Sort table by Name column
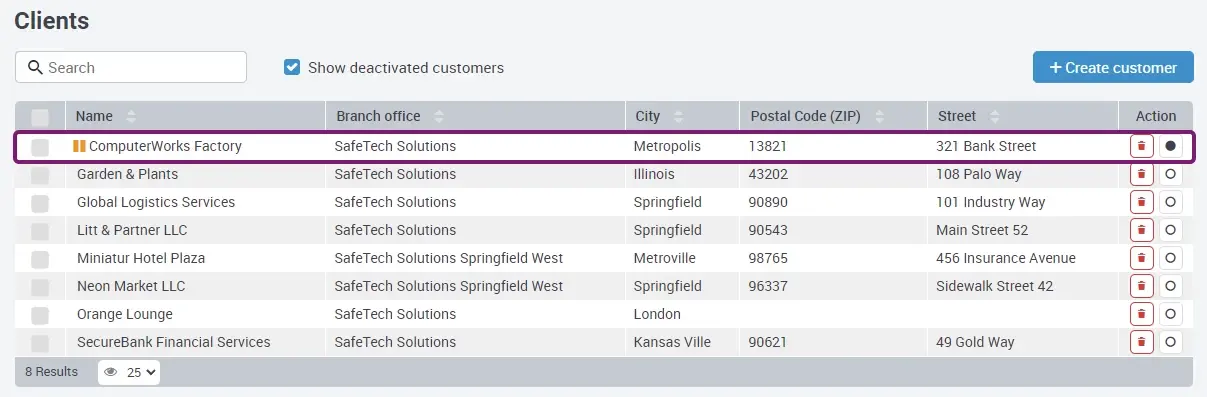1207x397 pixels. coord(131,116)
